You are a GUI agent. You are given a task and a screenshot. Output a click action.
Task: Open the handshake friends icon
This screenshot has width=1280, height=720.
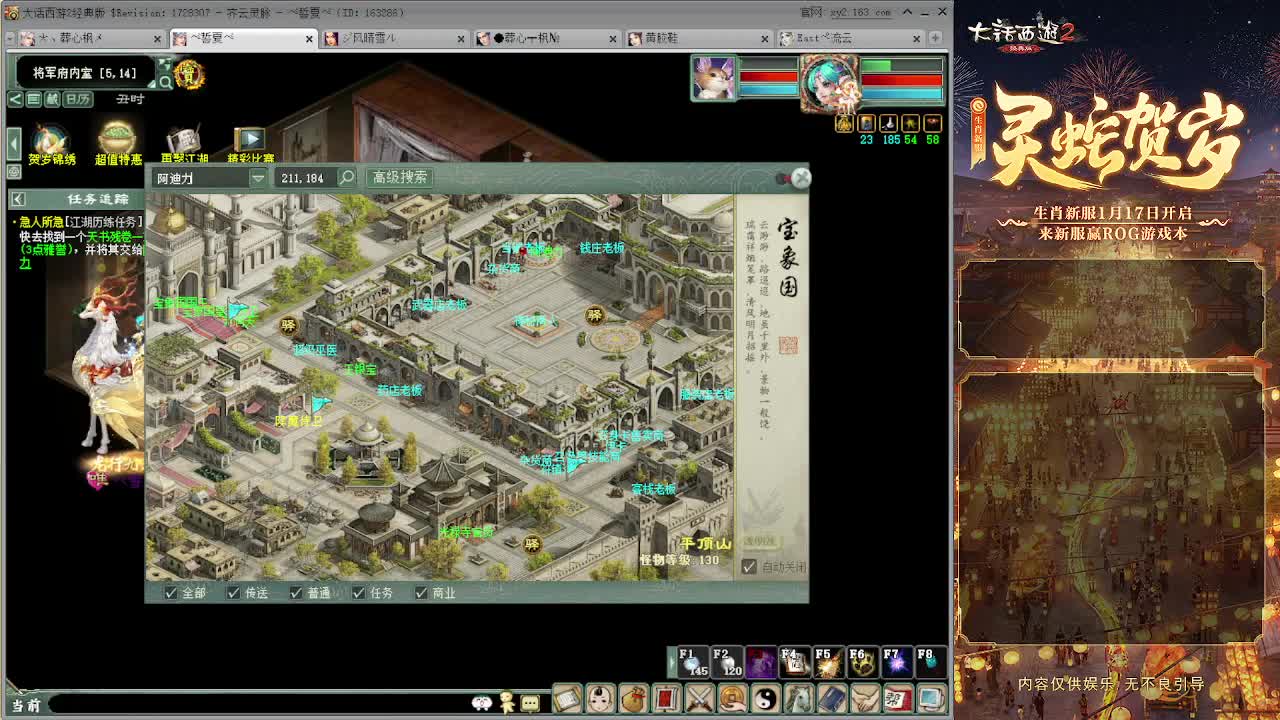click(x=864, y=699)
